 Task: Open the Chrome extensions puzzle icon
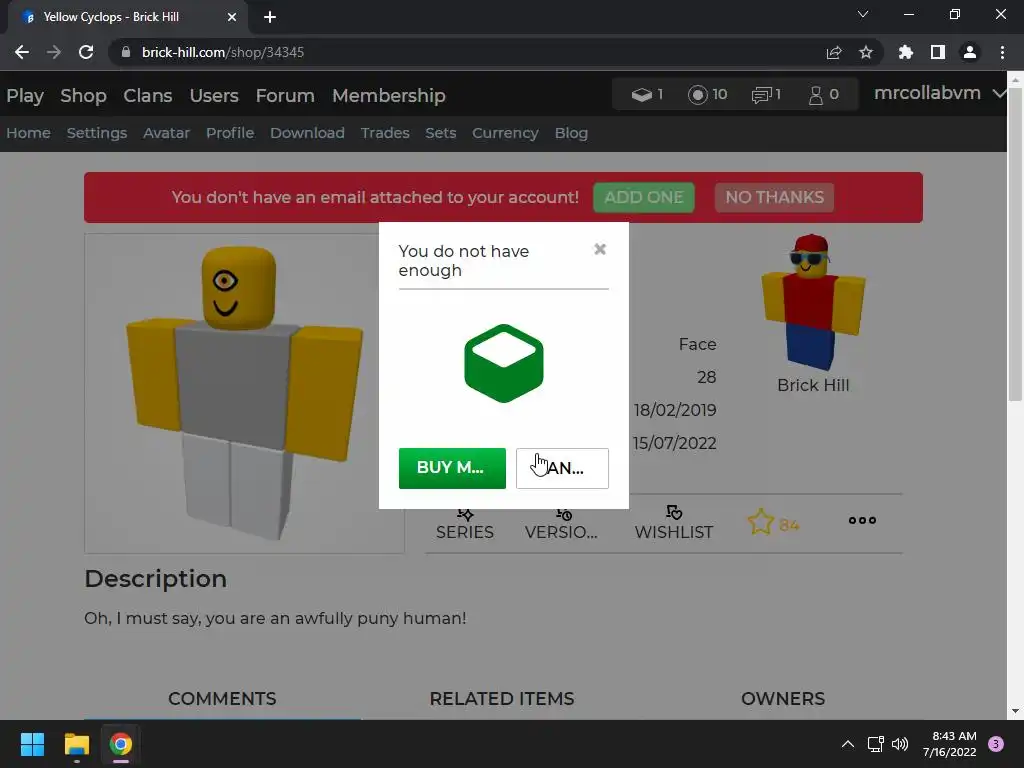pyautogui.click(x=905, y=52)
